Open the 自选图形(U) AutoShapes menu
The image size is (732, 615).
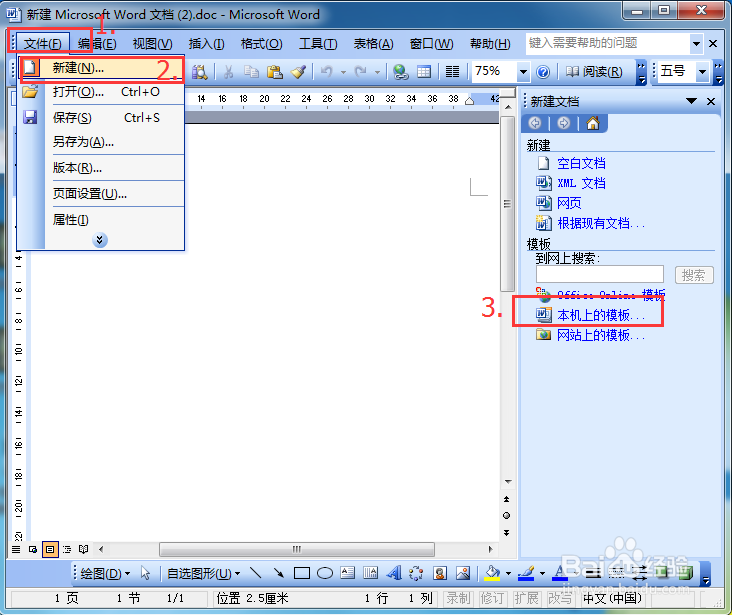[204, 573]
